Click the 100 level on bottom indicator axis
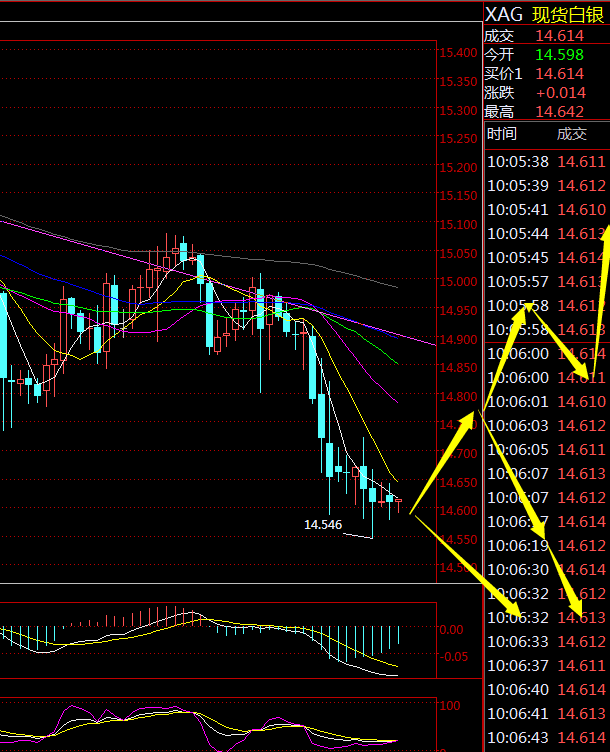This screenshot has width=610, height=752. pyautogui.click(x=453, y=703)
